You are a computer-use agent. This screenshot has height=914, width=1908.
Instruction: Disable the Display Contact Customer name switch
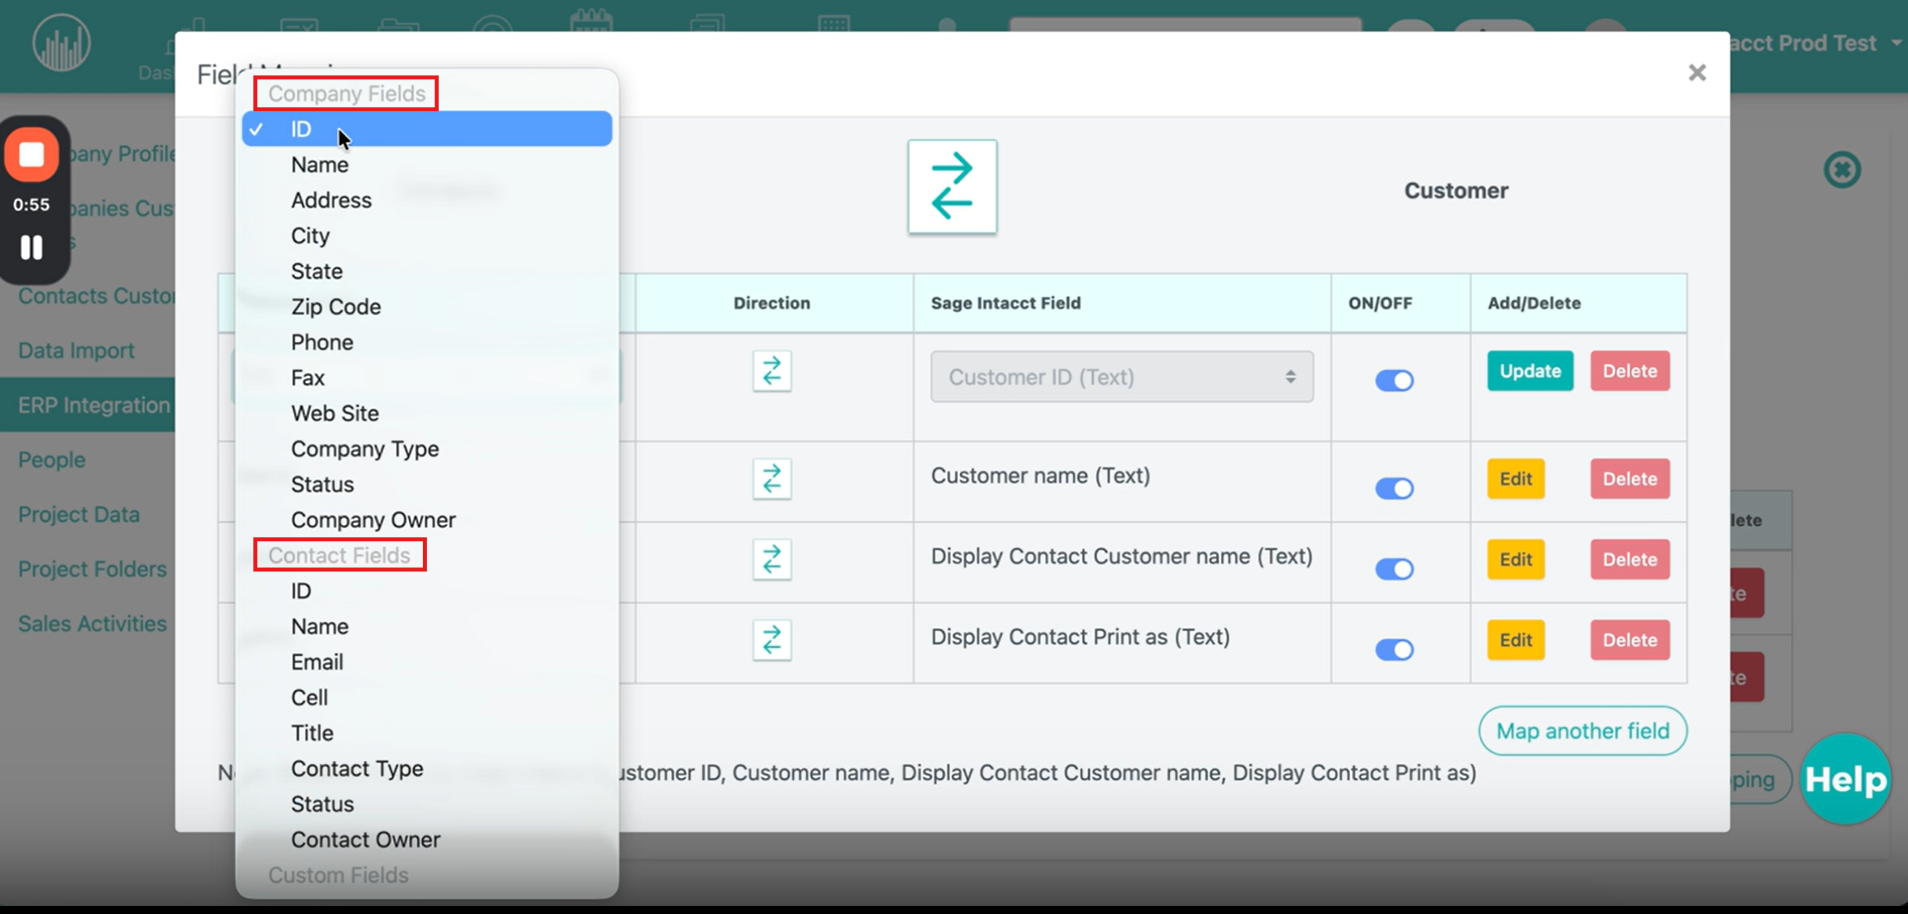pyautogui.click(x=1393, y=570)
